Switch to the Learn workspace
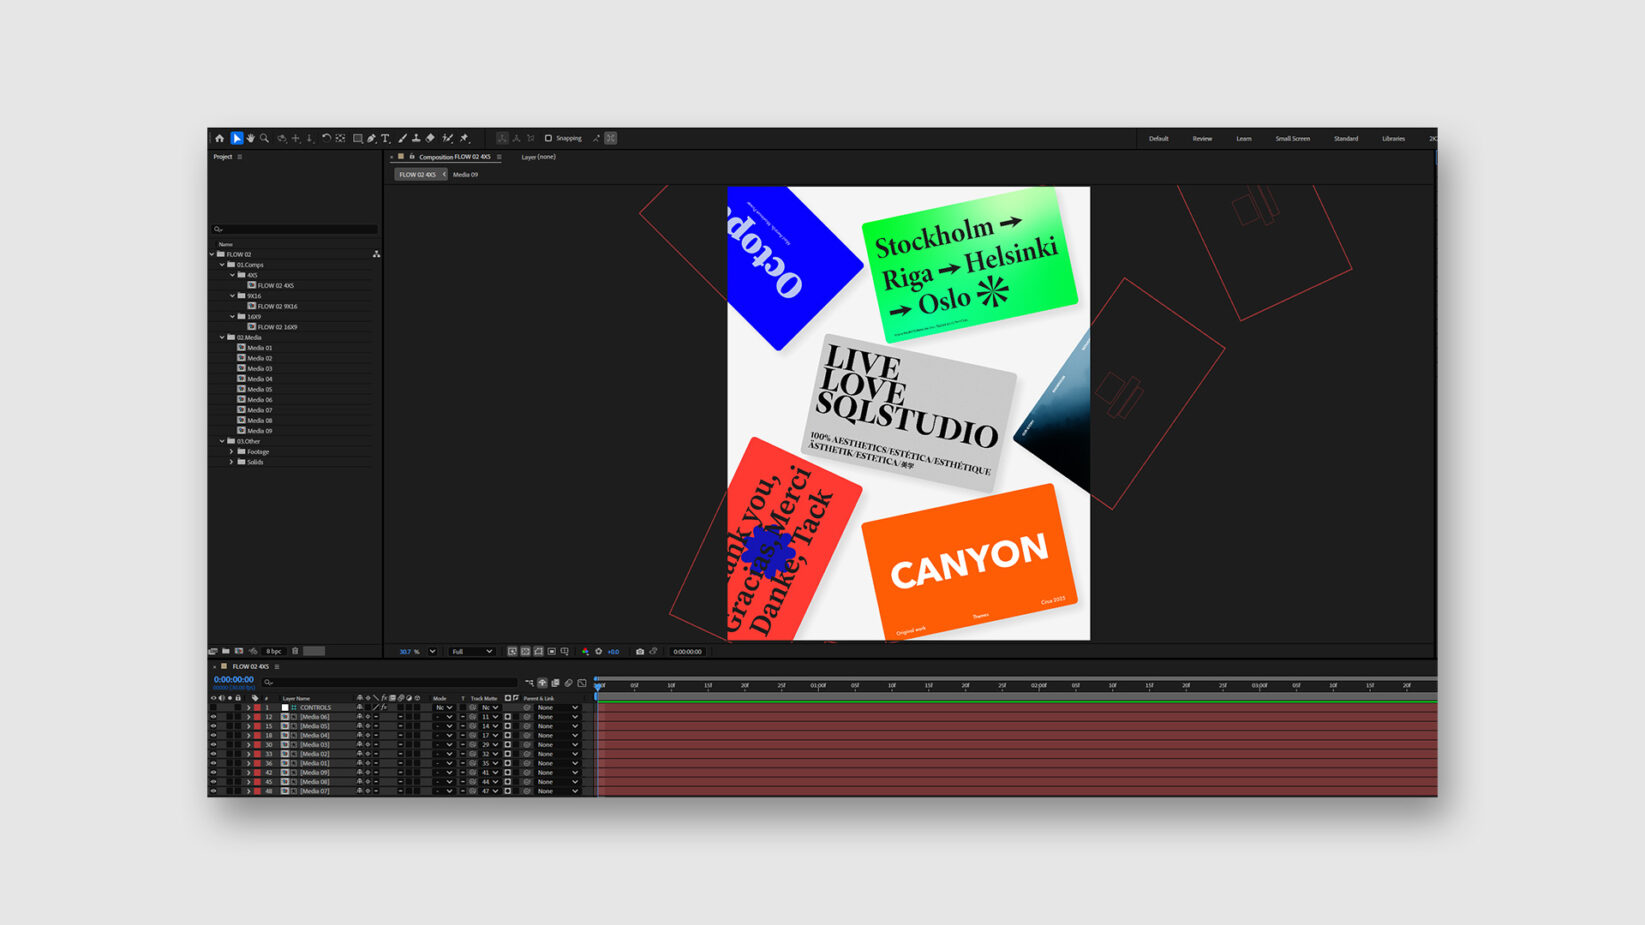Screen dimensions: 1645x925 pos(1244,138)
